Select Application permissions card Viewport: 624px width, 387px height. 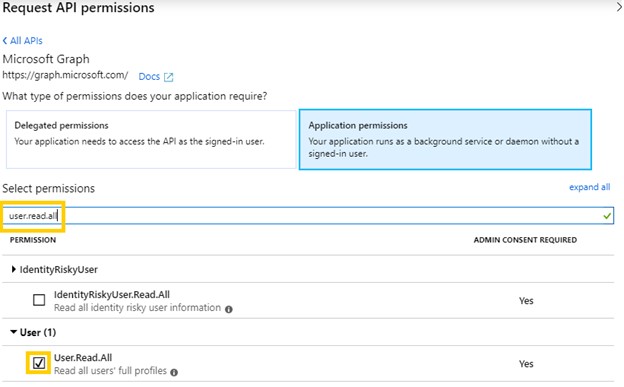click(445, 139)
